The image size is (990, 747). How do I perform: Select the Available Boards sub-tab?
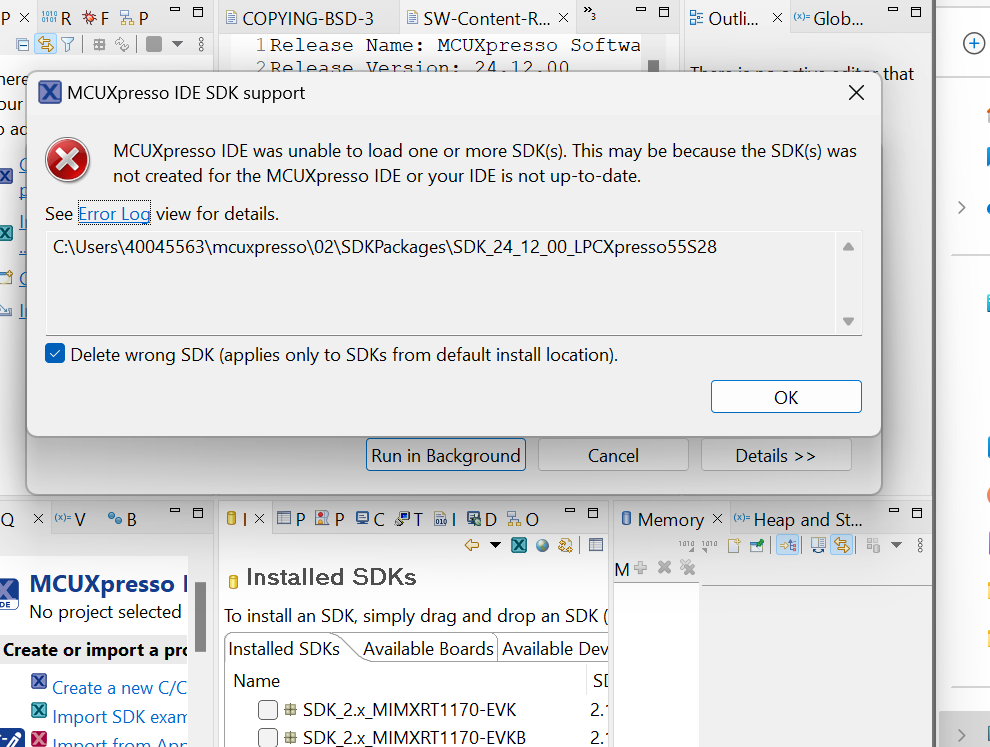click(x=428, y=648)
